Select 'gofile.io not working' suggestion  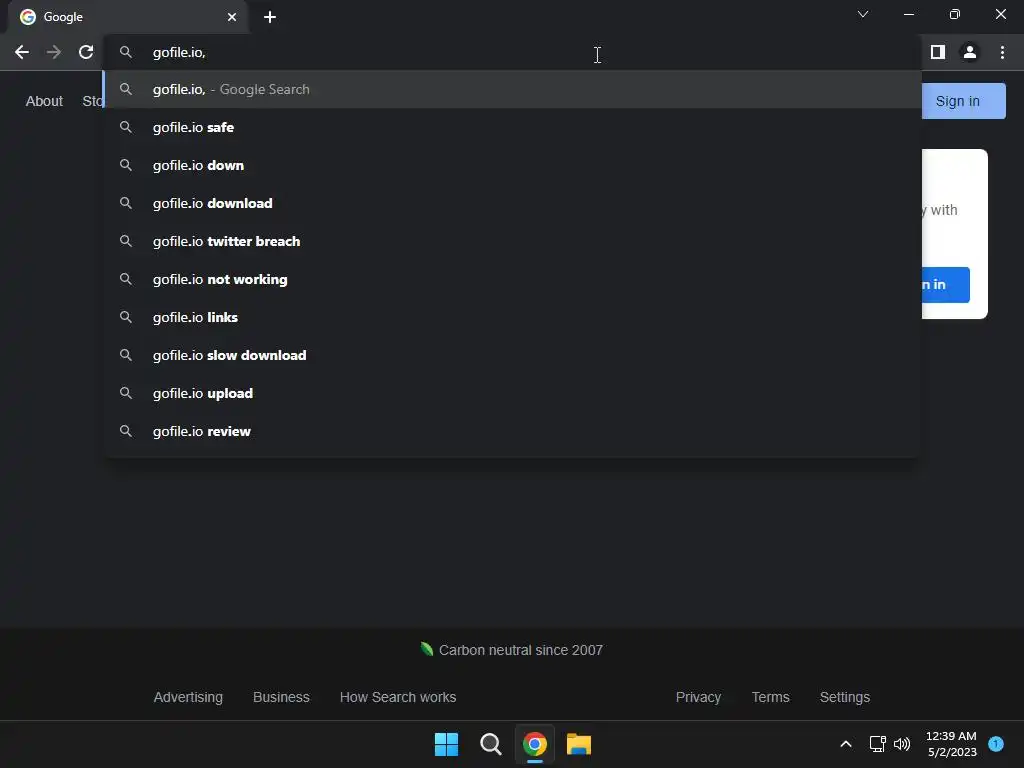[512, 279]
